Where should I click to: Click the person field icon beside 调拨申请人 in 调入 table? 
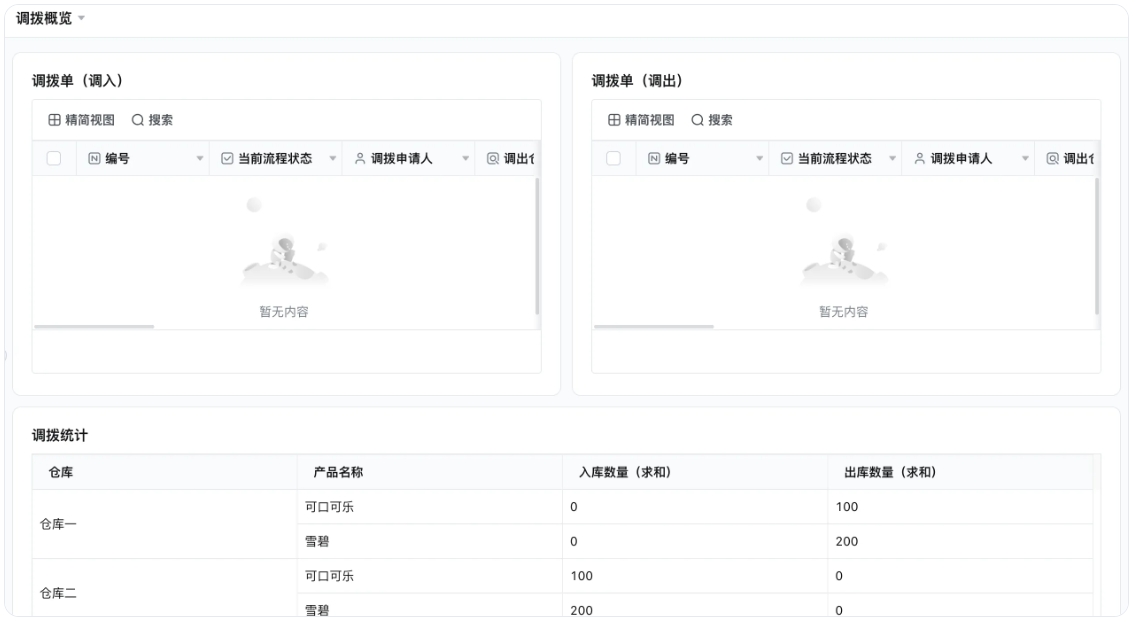click(x=358, y=158)
